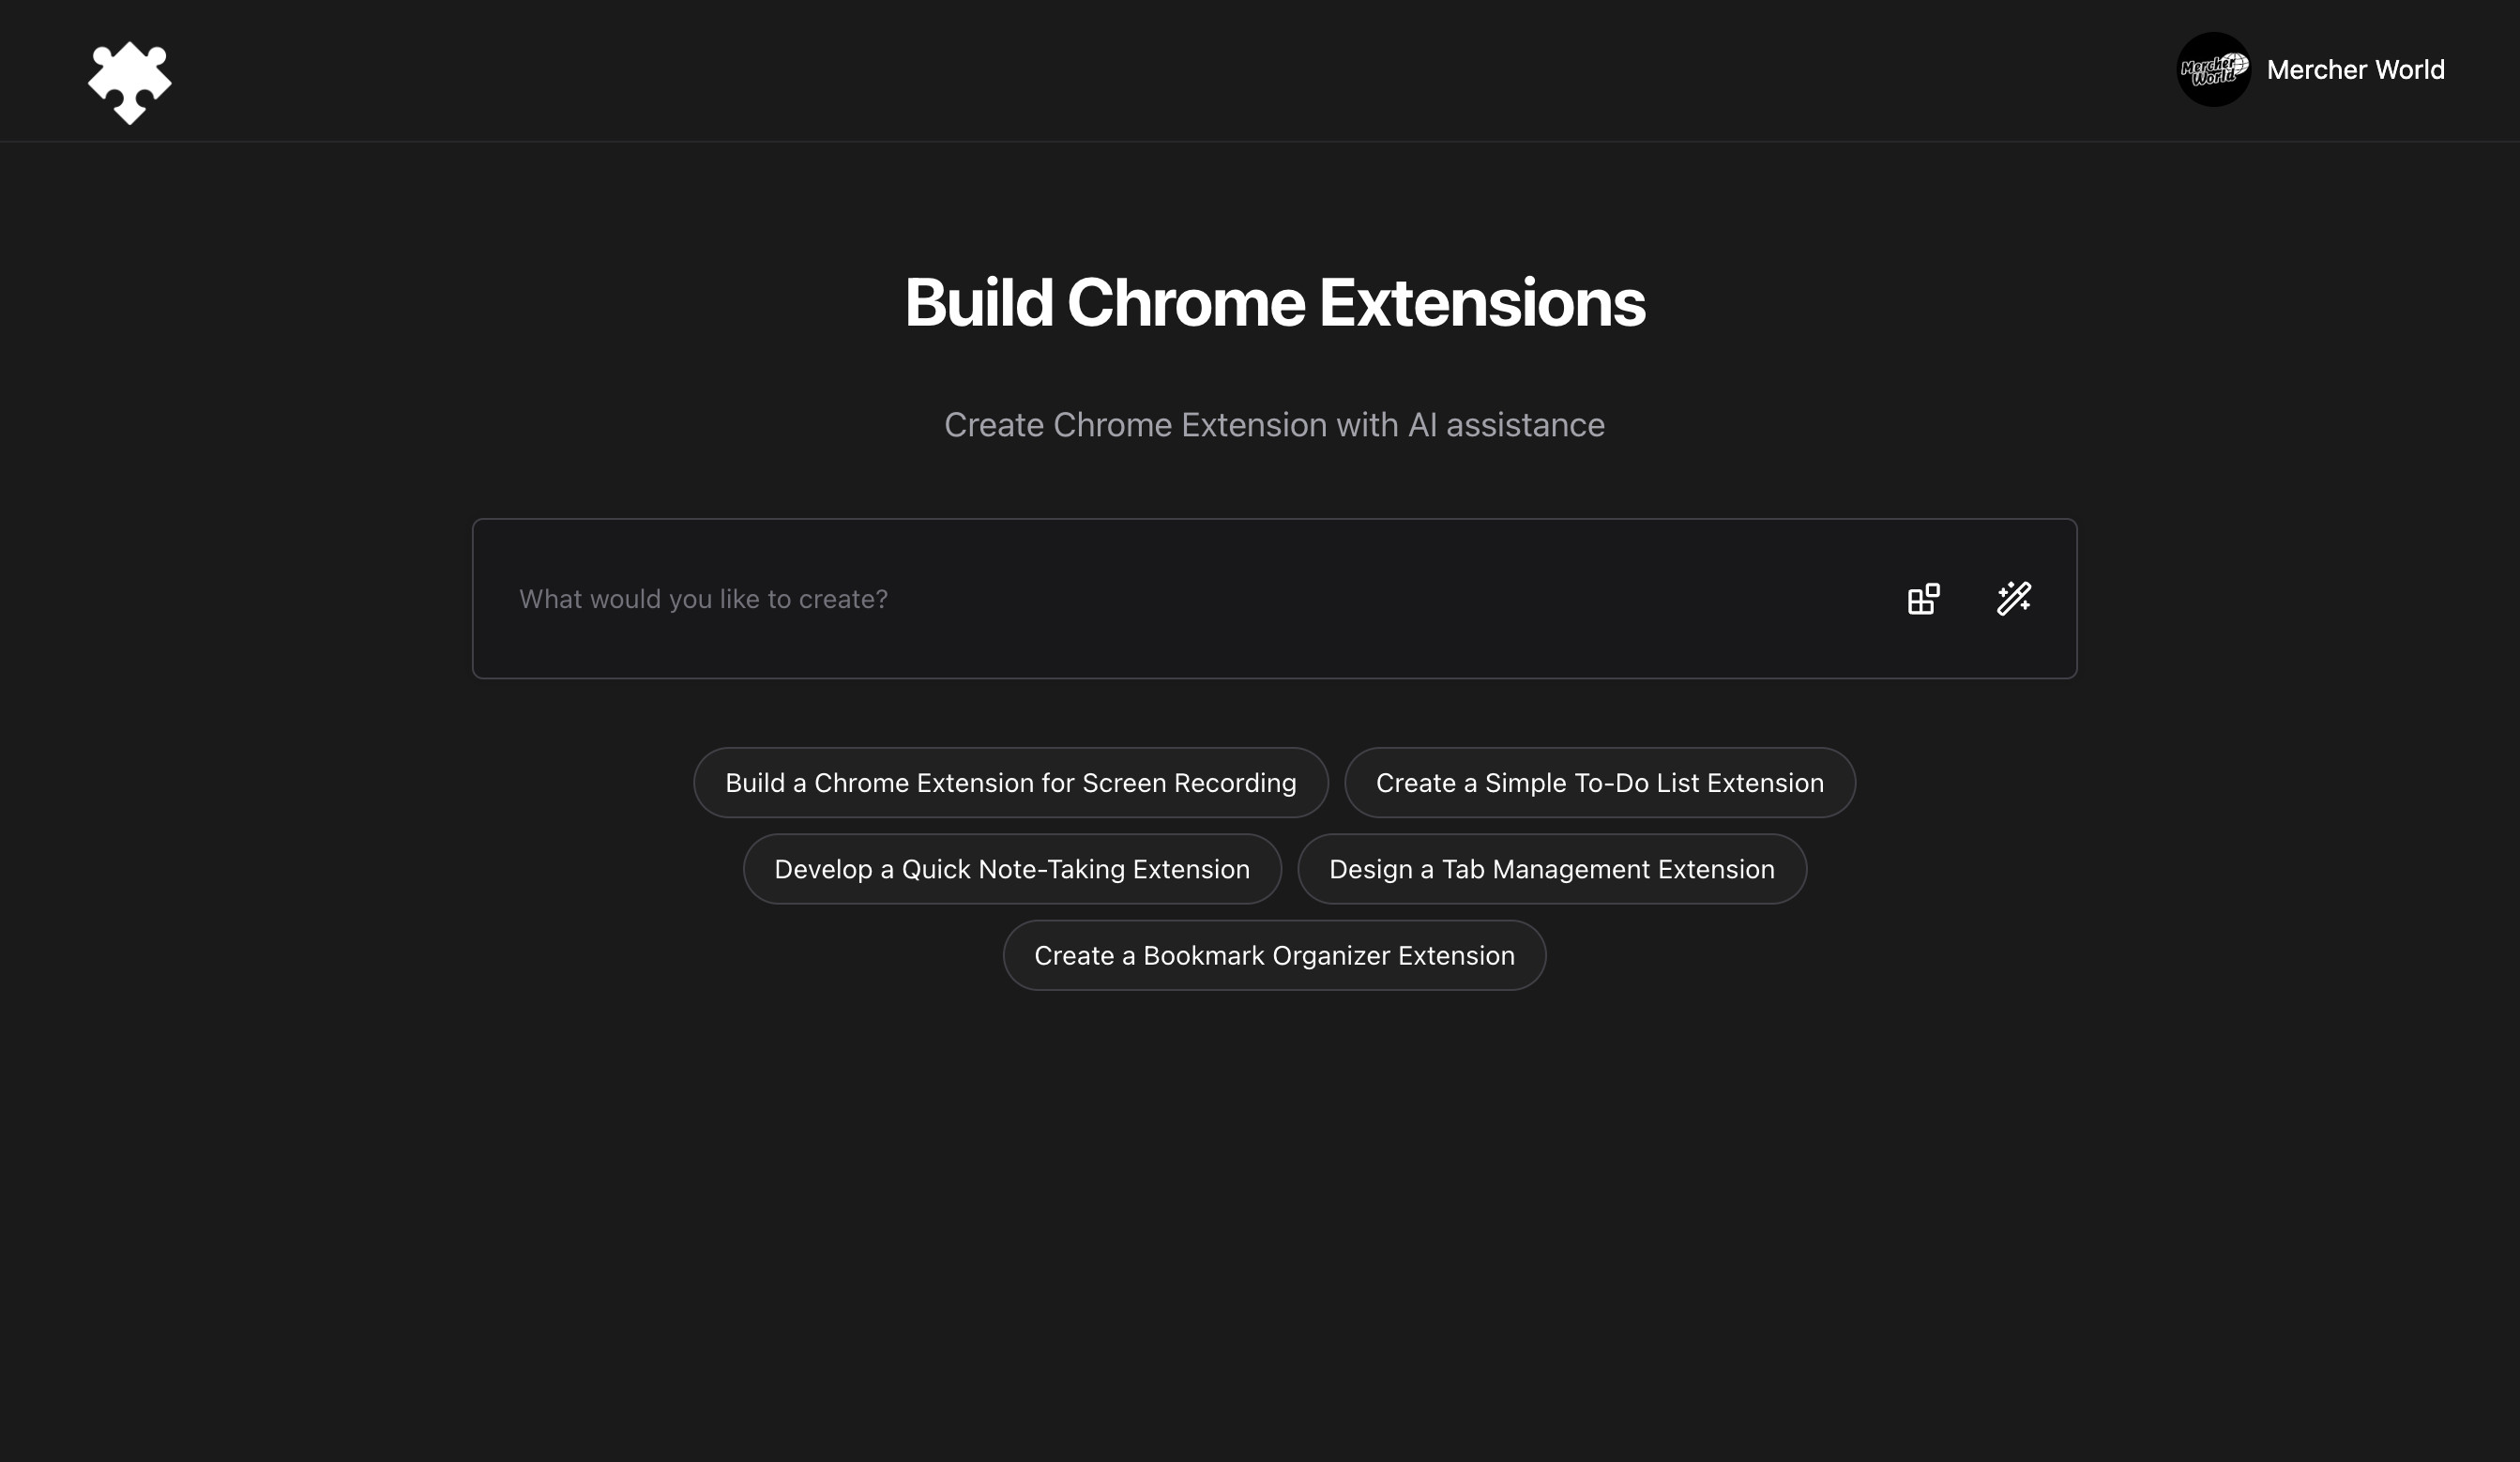
Task: Click the 'Build Chrome Extensions' heading
Action: (x=1274, y=303)
